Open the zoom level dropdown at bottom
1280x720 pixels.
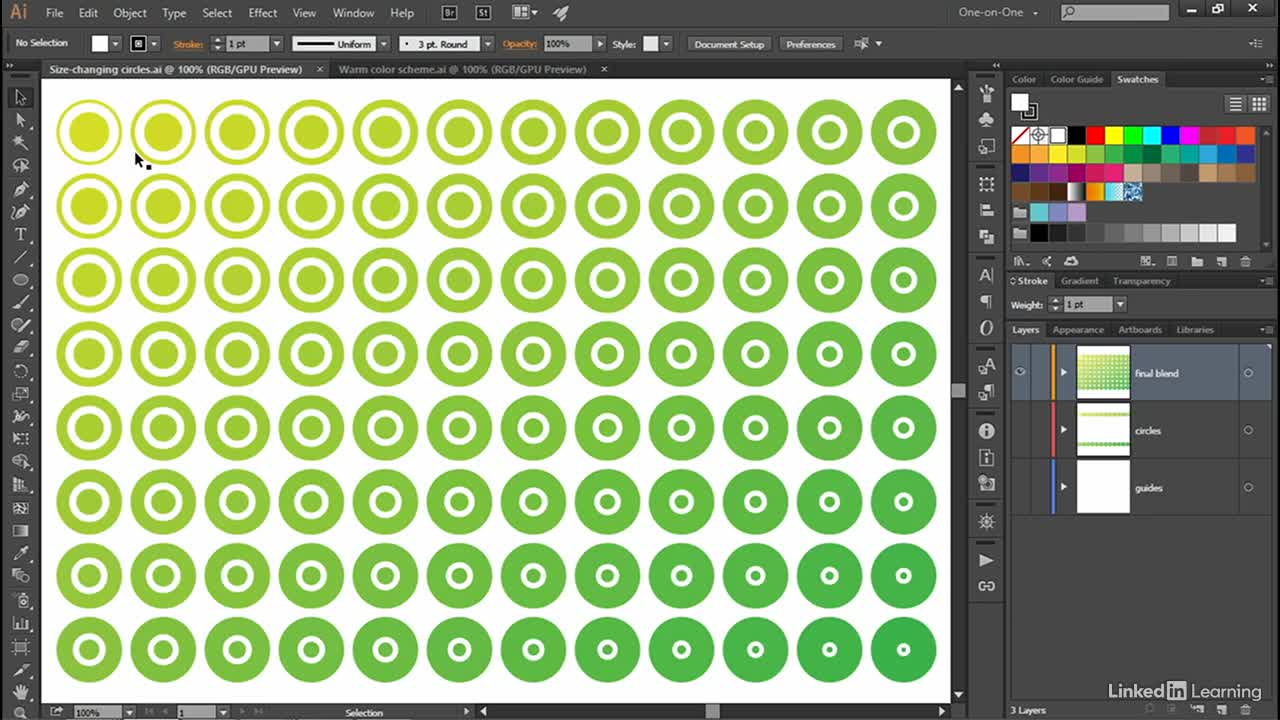click(x=129, y=712)
